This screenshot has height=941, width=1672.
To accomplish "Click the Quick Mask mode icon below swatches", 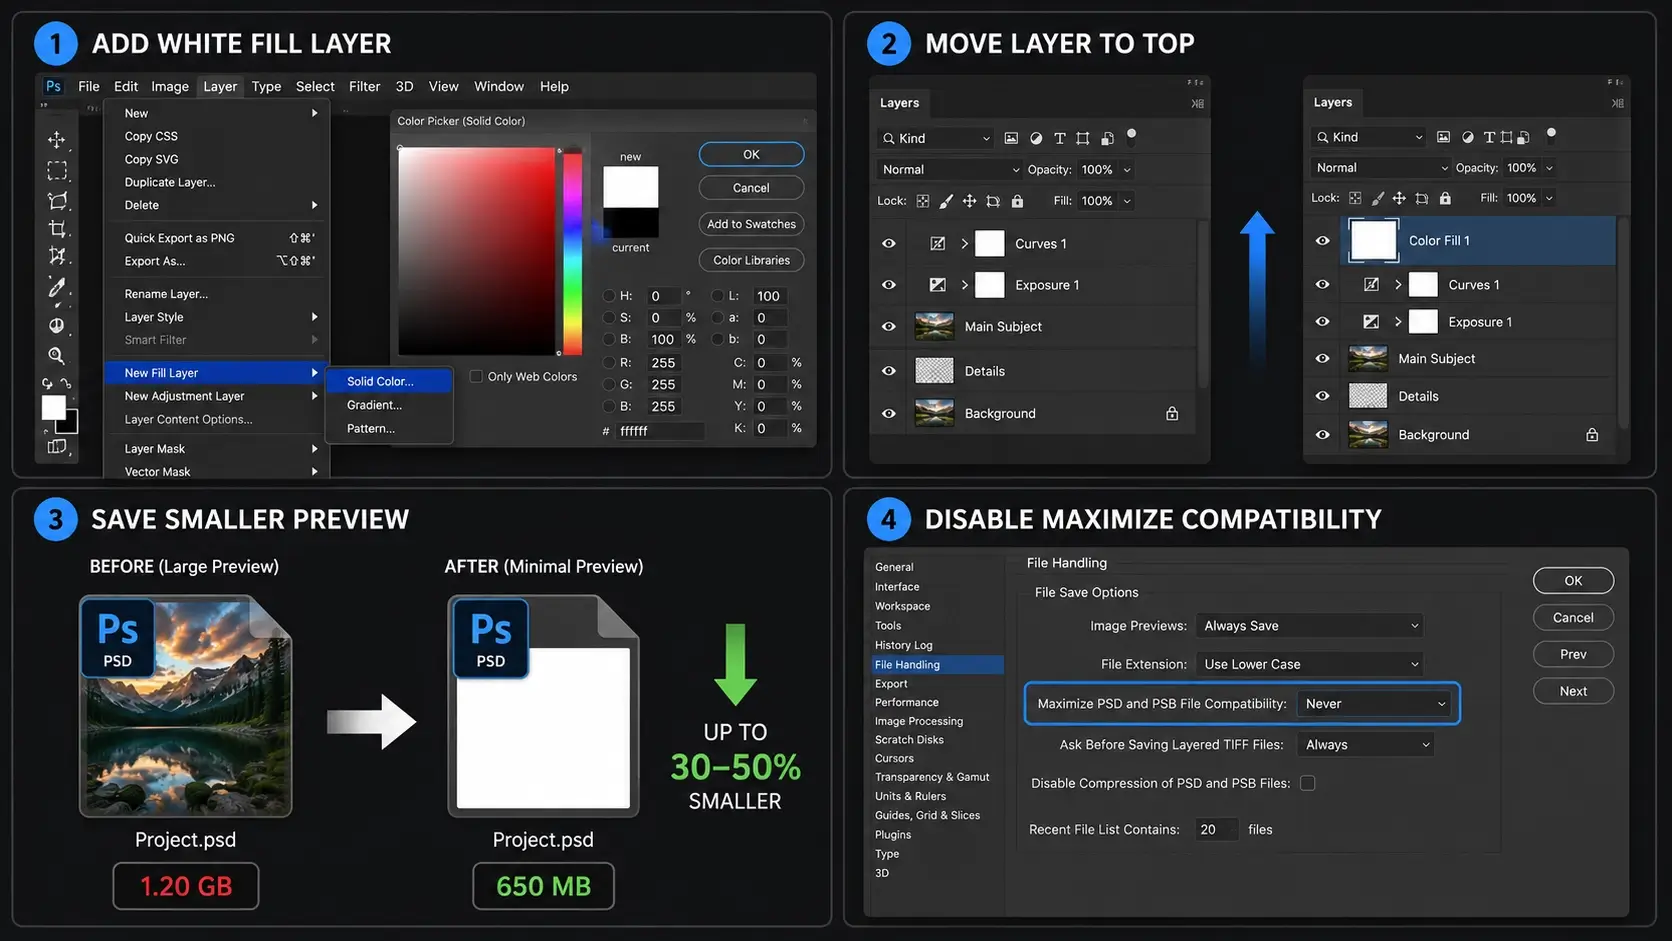I will tap(57, 447).
